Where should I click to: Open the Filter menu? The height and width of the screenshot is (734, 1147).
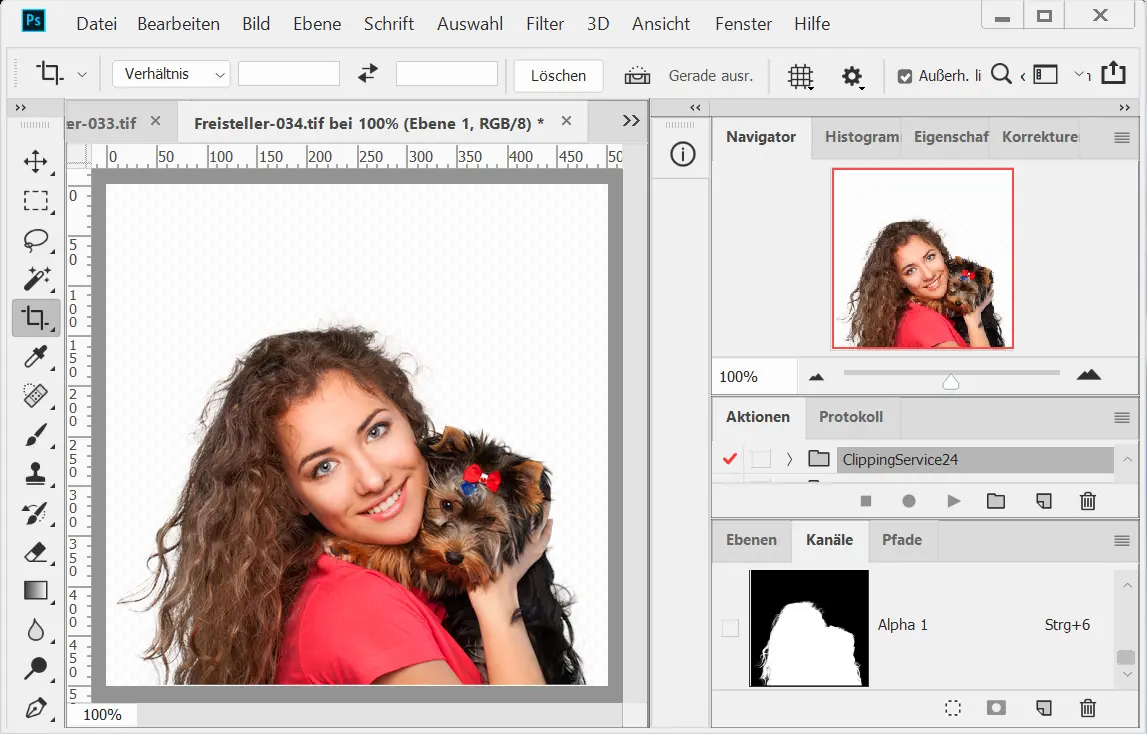pos(545,24)
